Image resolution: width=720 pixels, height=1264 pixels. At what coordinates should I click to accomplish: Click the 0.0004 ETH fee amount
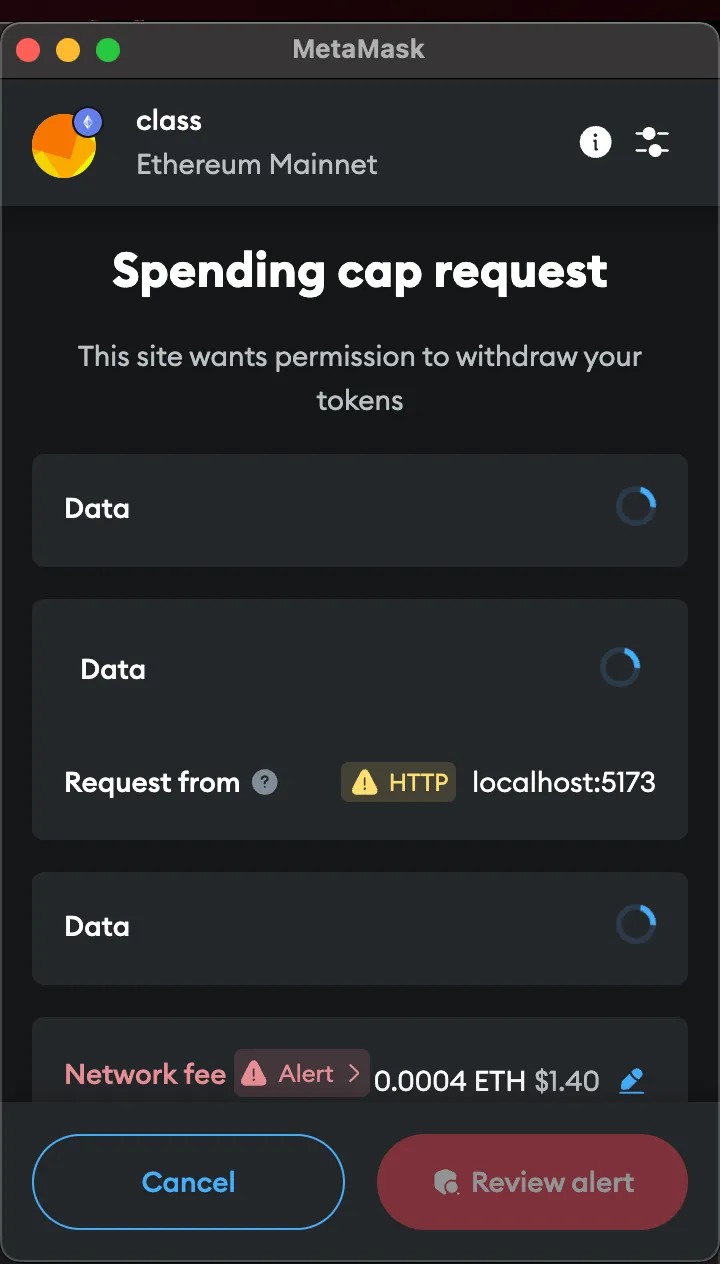tap(449, 1081)
